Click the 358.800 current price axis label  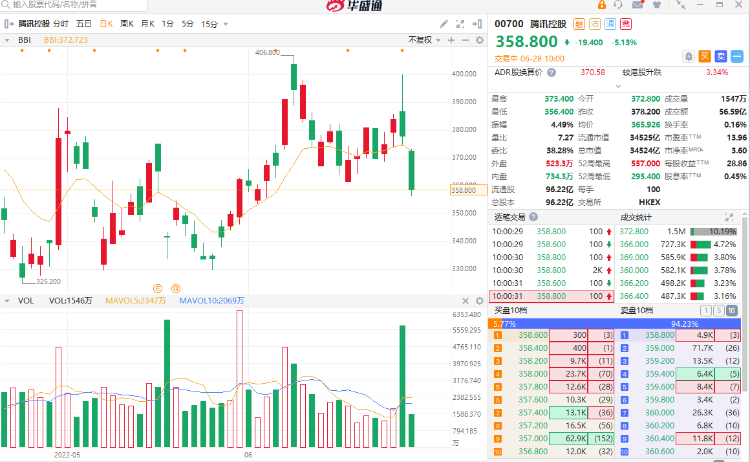(x=468, y=190)
